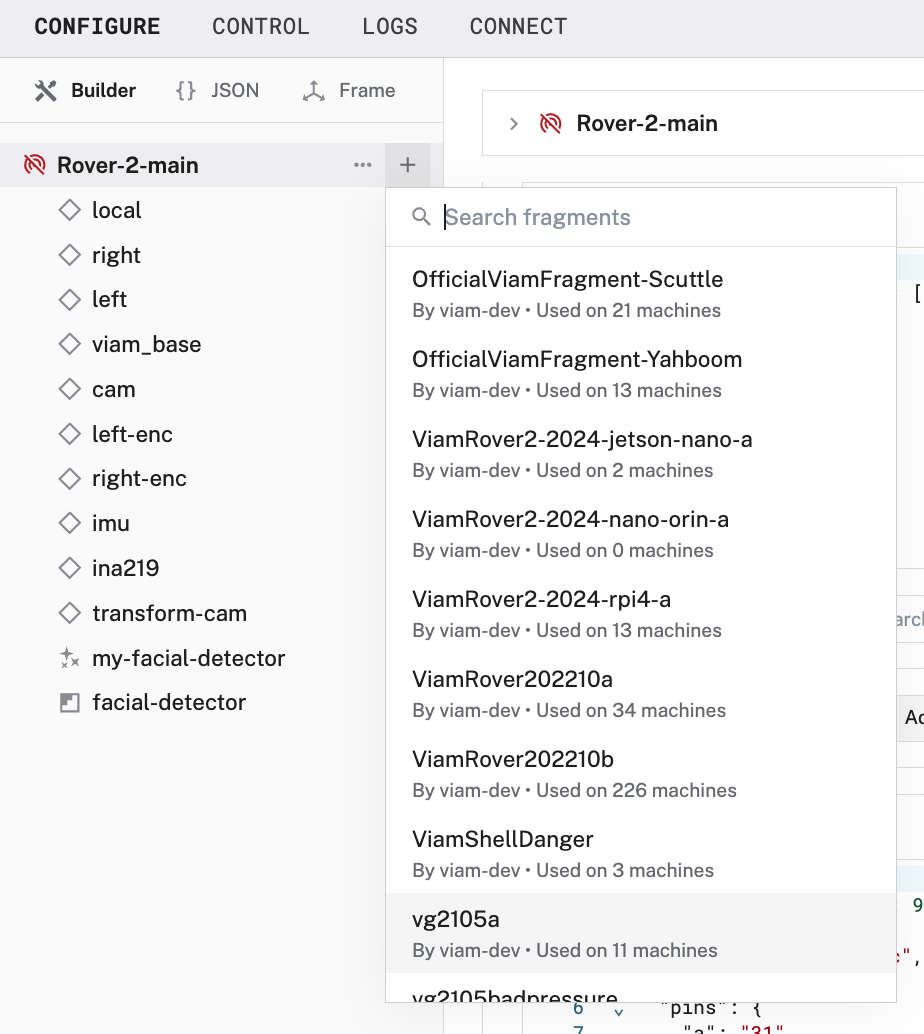The width and height of the screenshot is (924, 1034).
Task: Click the diamond icon next to imu
Action: [x=69, y=523]
